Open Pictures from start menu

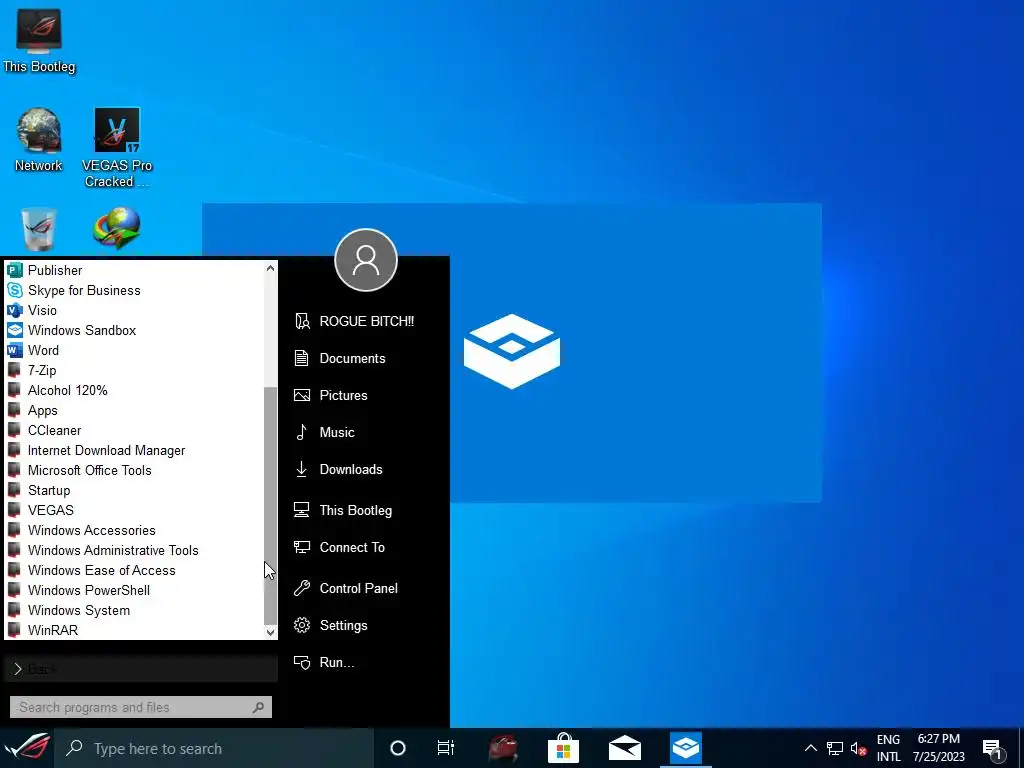366,395
